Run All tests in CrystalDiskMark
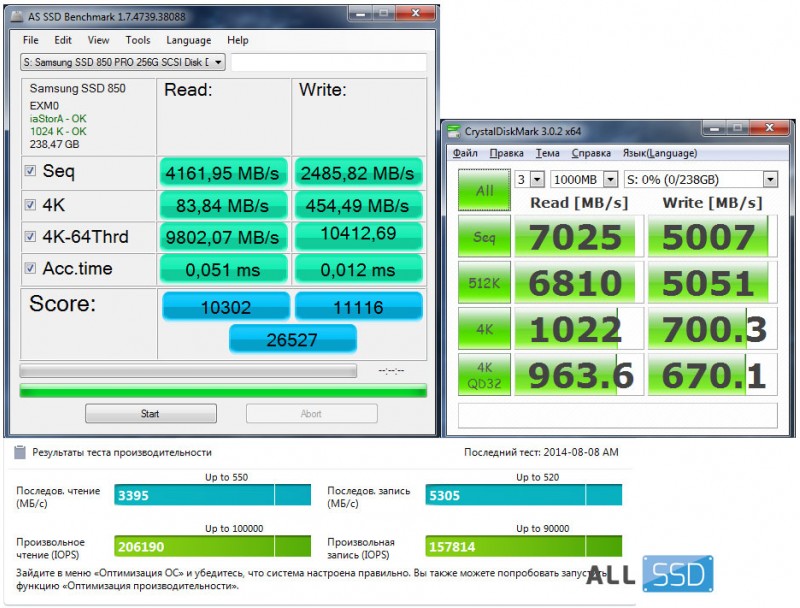 pos(484,190)
